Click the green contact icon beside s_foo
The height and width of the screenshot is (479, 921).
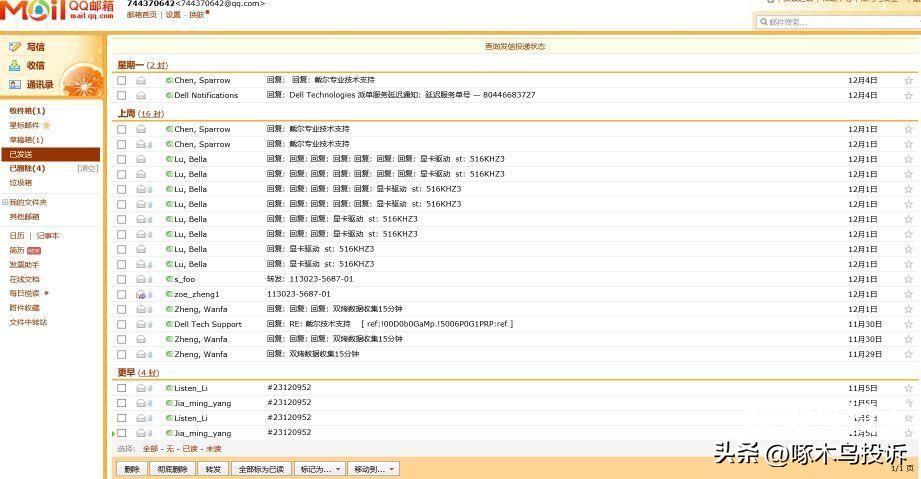pyautogui.click(x=169, y=279)
